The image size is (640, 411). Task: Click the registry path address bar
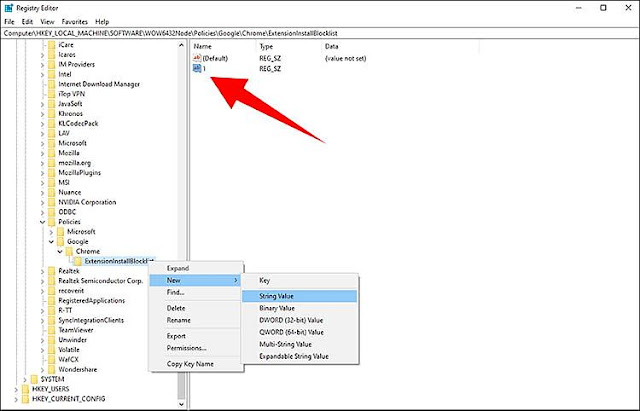click(x=320, y=33)
